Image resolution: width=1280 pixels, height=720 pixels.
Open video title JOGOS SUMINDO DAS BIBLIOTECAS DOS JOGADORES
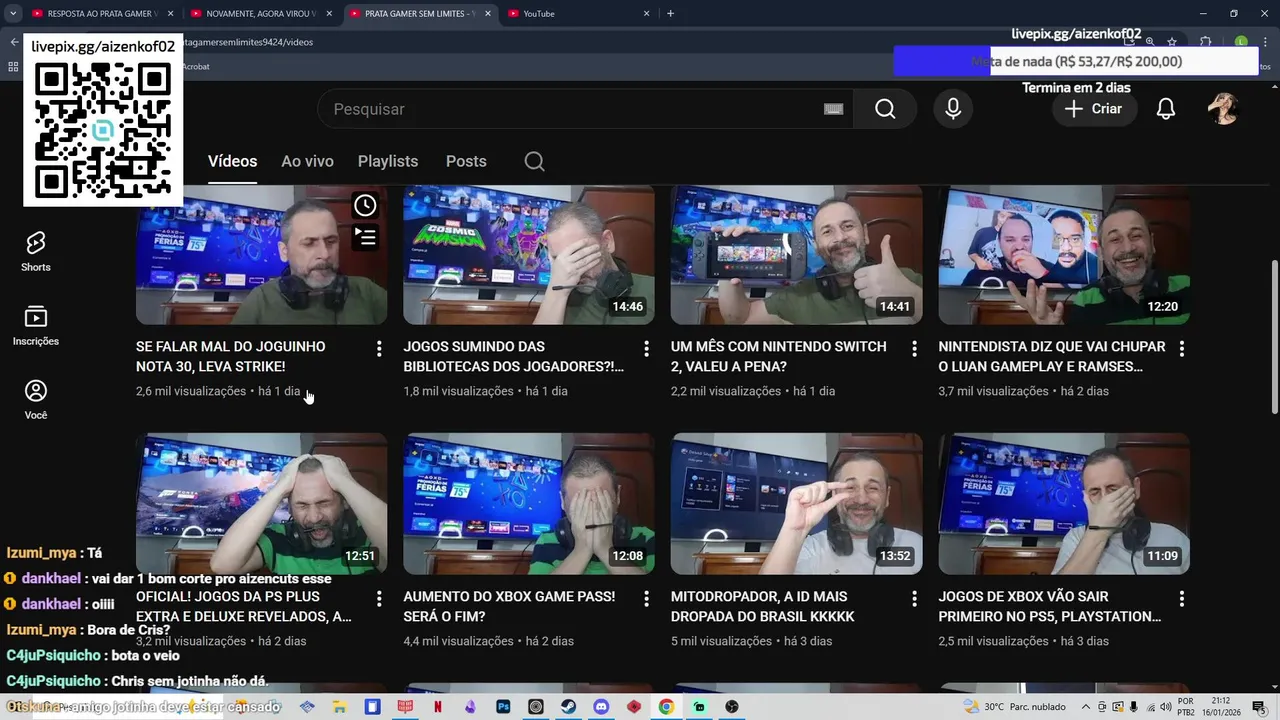514,356
